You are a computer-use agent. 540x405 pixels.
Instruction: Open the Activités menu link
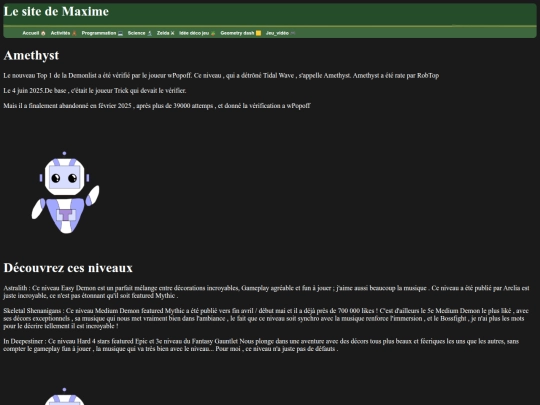(63, 33)
